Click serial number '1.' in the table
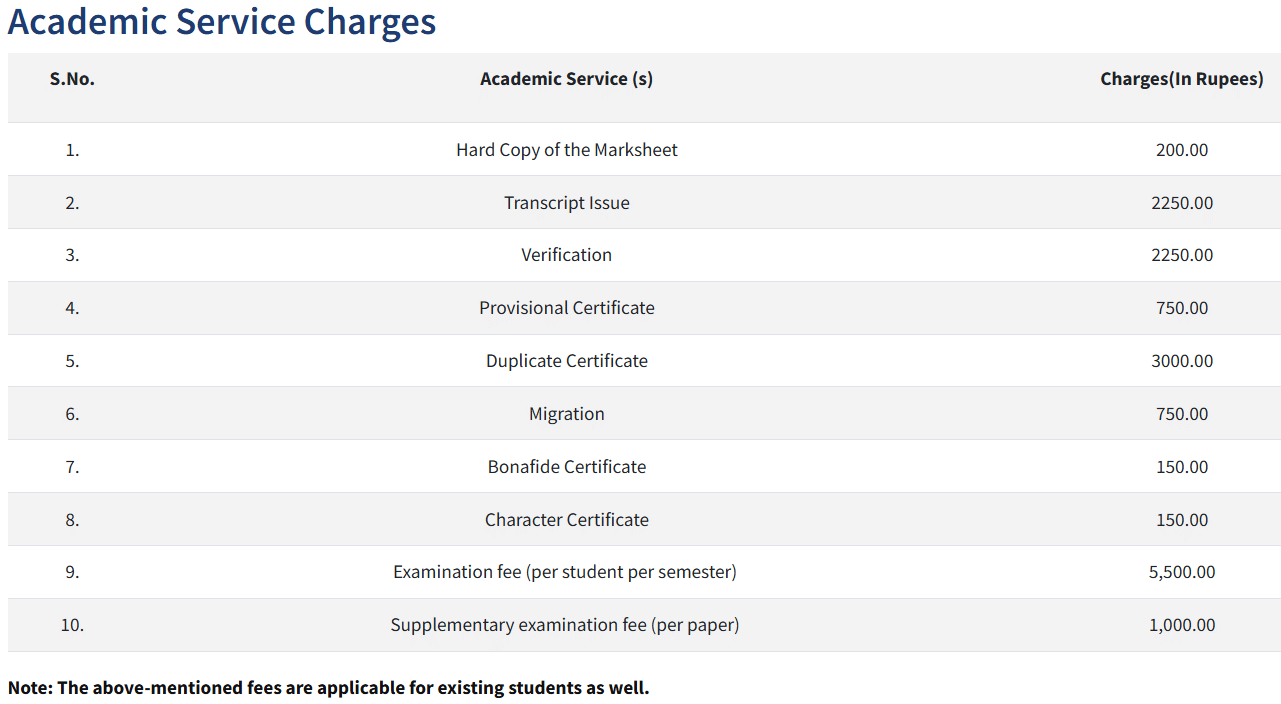This screenshot has height=704, width=1281. tap(72, 150)
